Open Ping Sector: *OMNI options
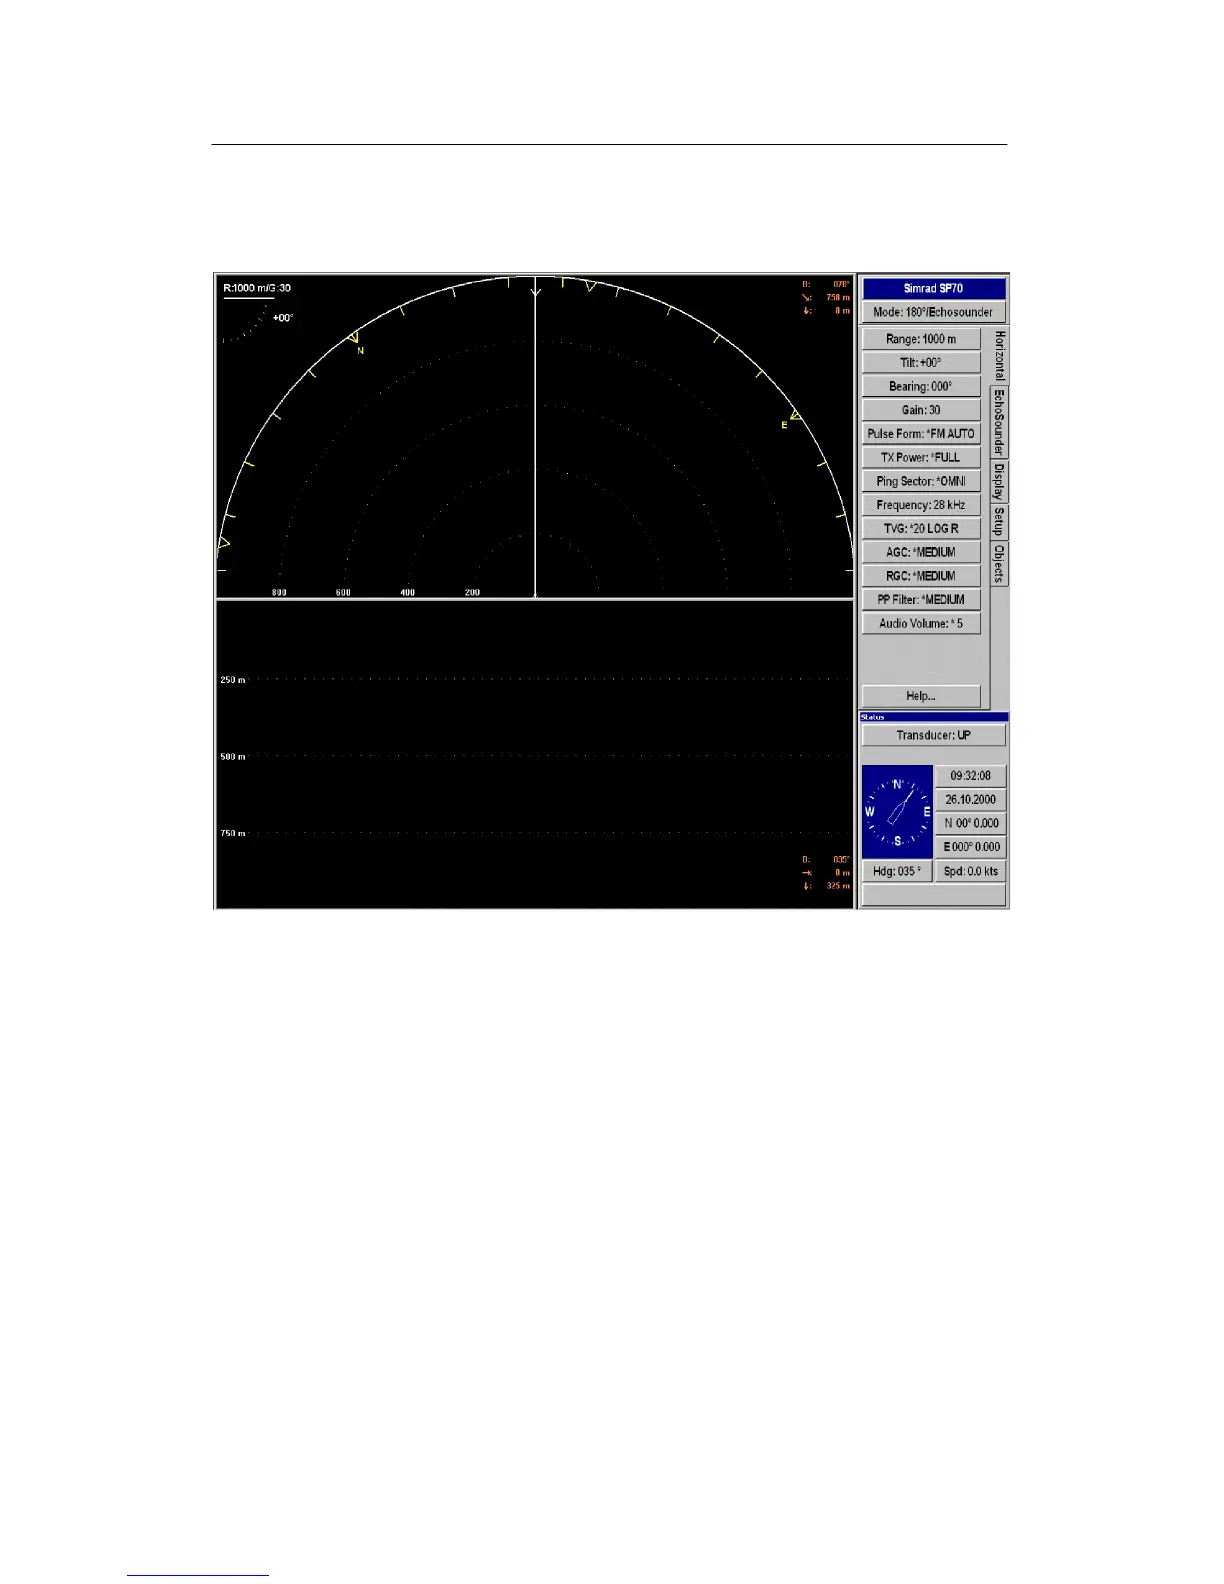The image size is (1224, 1584). click(x=921, y=481)
